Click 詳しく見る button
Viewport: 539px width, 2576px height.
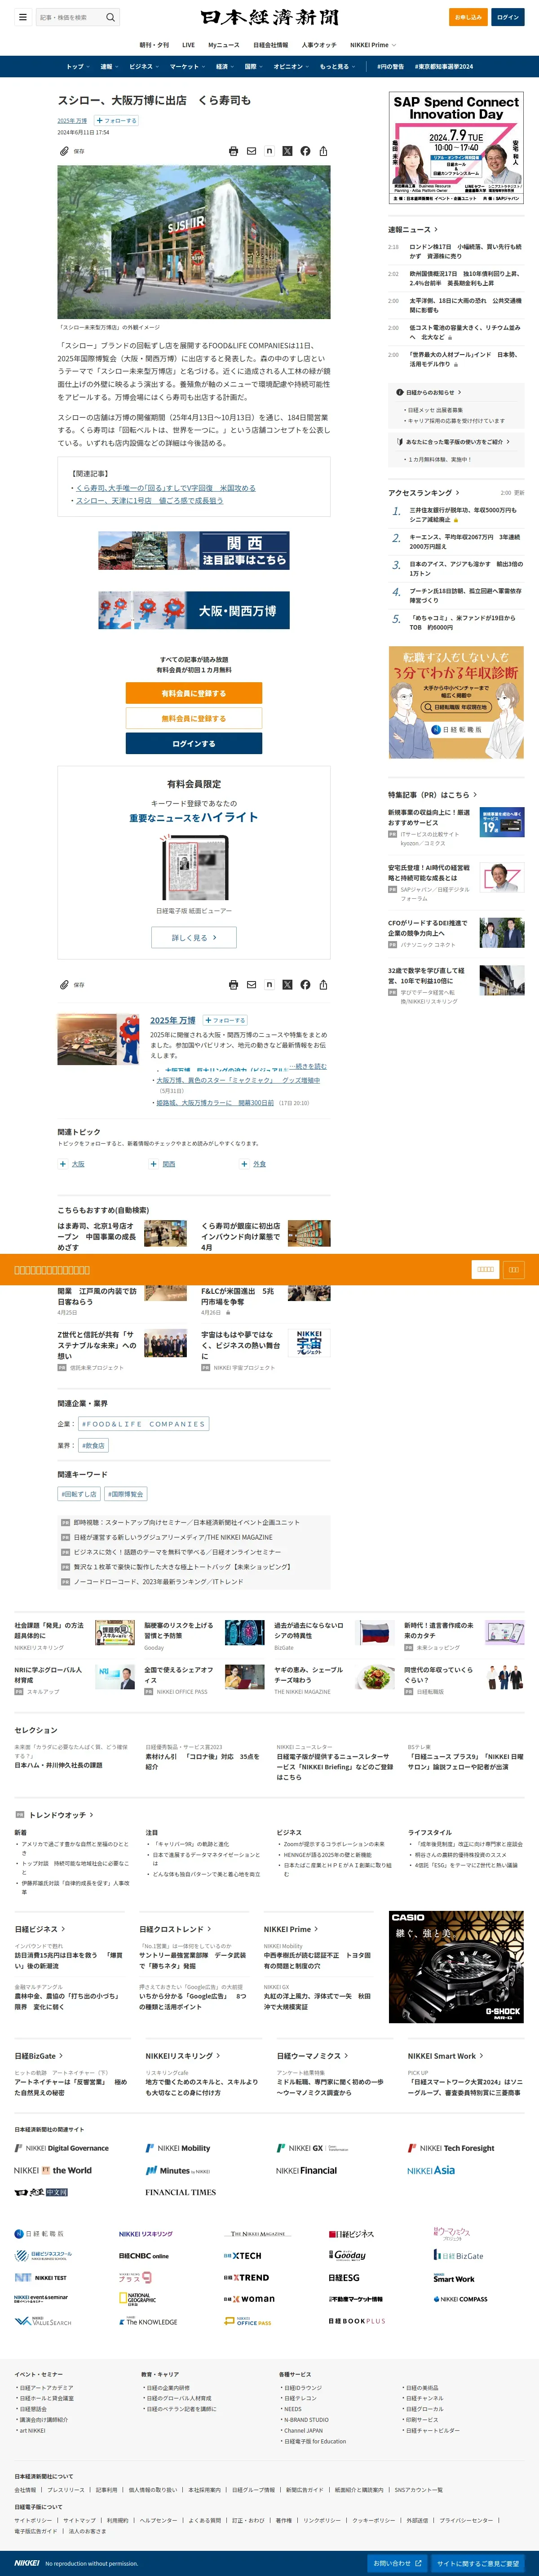pyautogui.click(x=194, y=937)
